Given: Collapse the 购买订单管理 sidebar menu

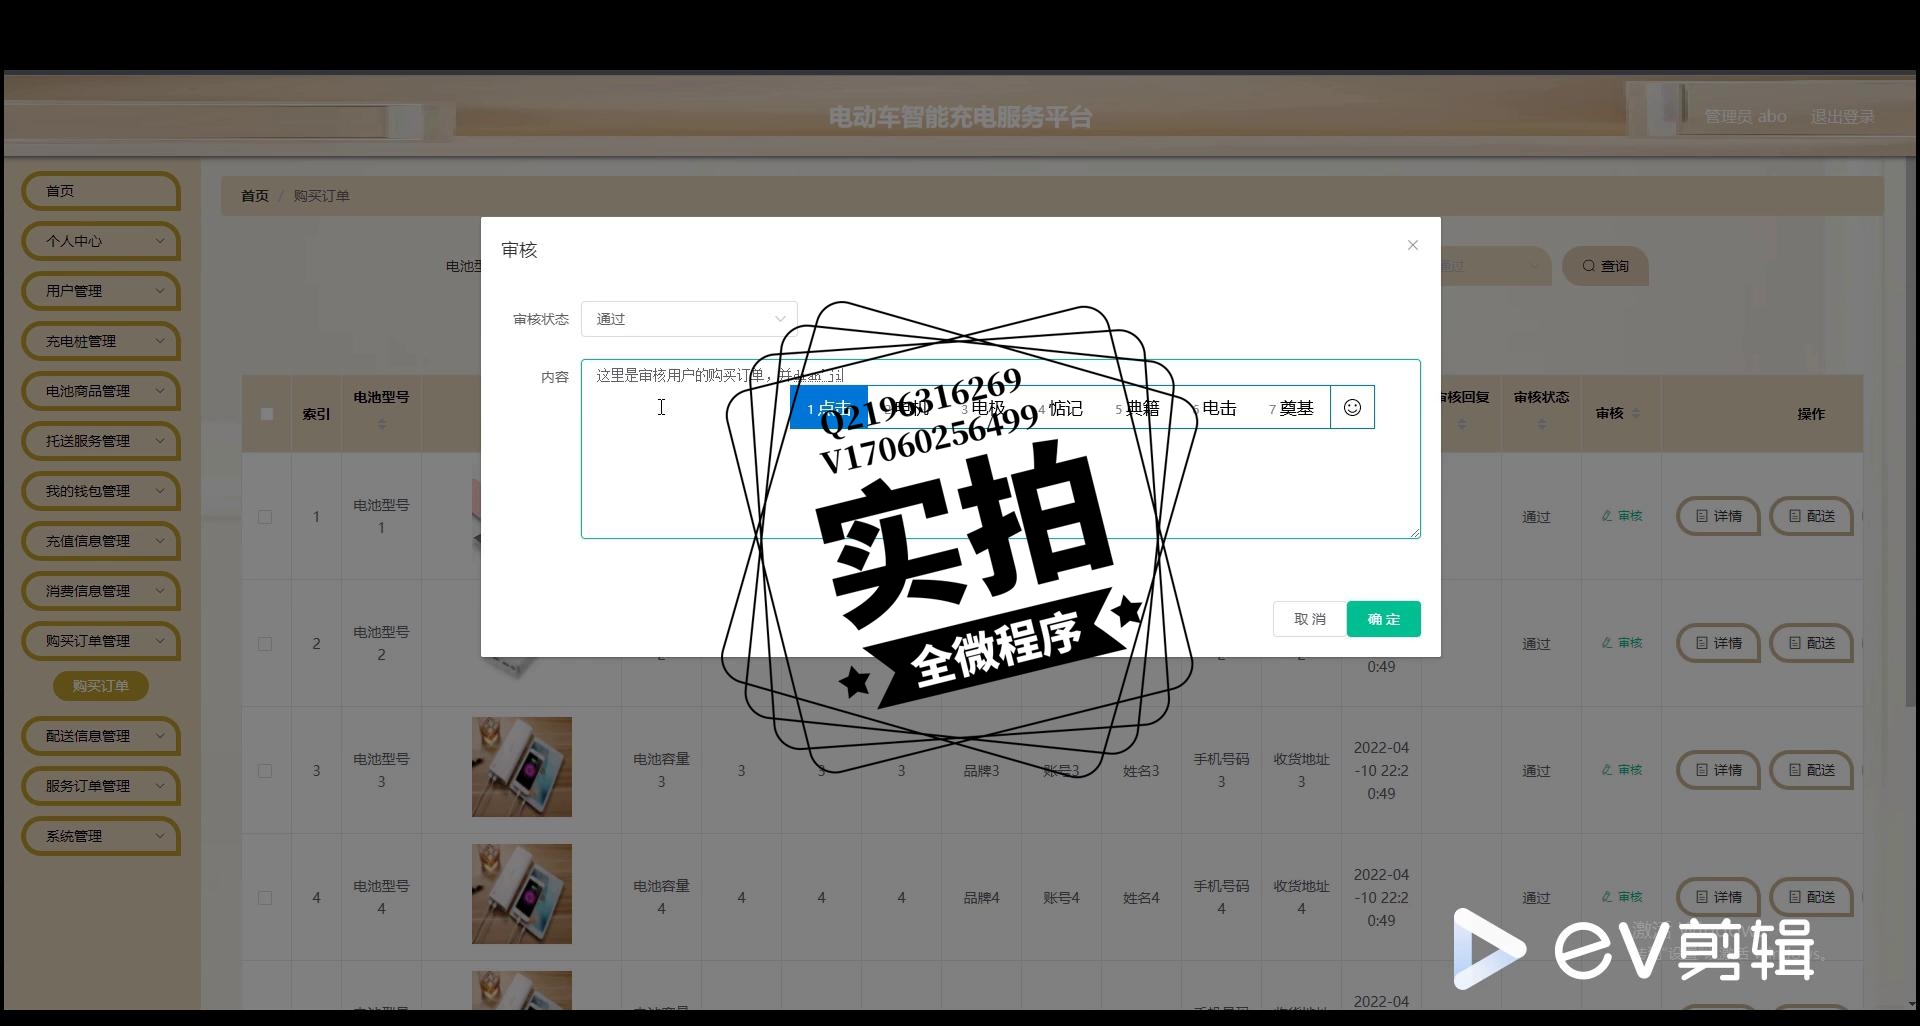Looking at the screenshot, I should pyautogui.click(x=100, y=641).
